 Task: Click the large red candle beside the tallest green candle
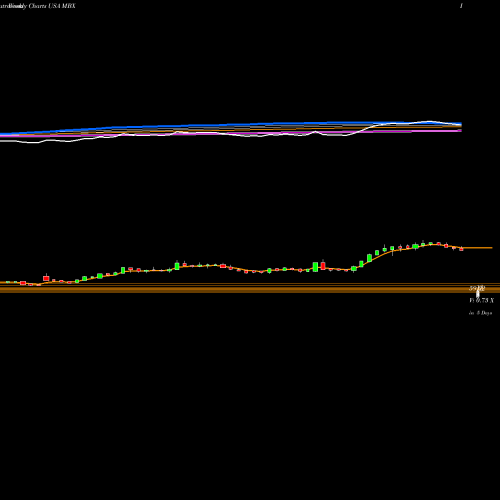tap(323, 266)
